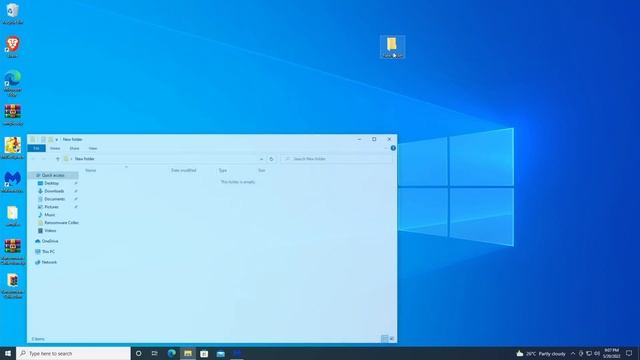This screenshot has width=640, height=360.
Task: Click the Search New folder box
Action: click(x=337, y=159)
